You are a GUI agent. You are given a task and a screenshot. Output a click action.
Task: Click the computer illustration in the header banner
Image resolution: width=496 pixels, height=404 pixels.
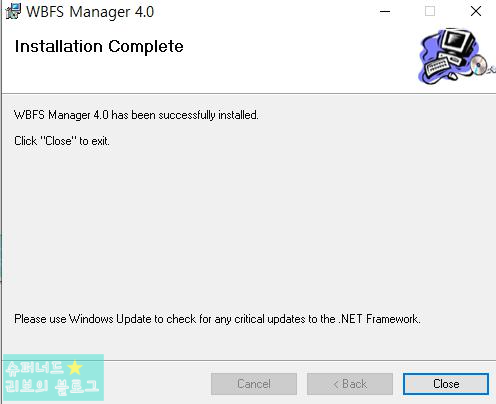click(x=456, y=56)
